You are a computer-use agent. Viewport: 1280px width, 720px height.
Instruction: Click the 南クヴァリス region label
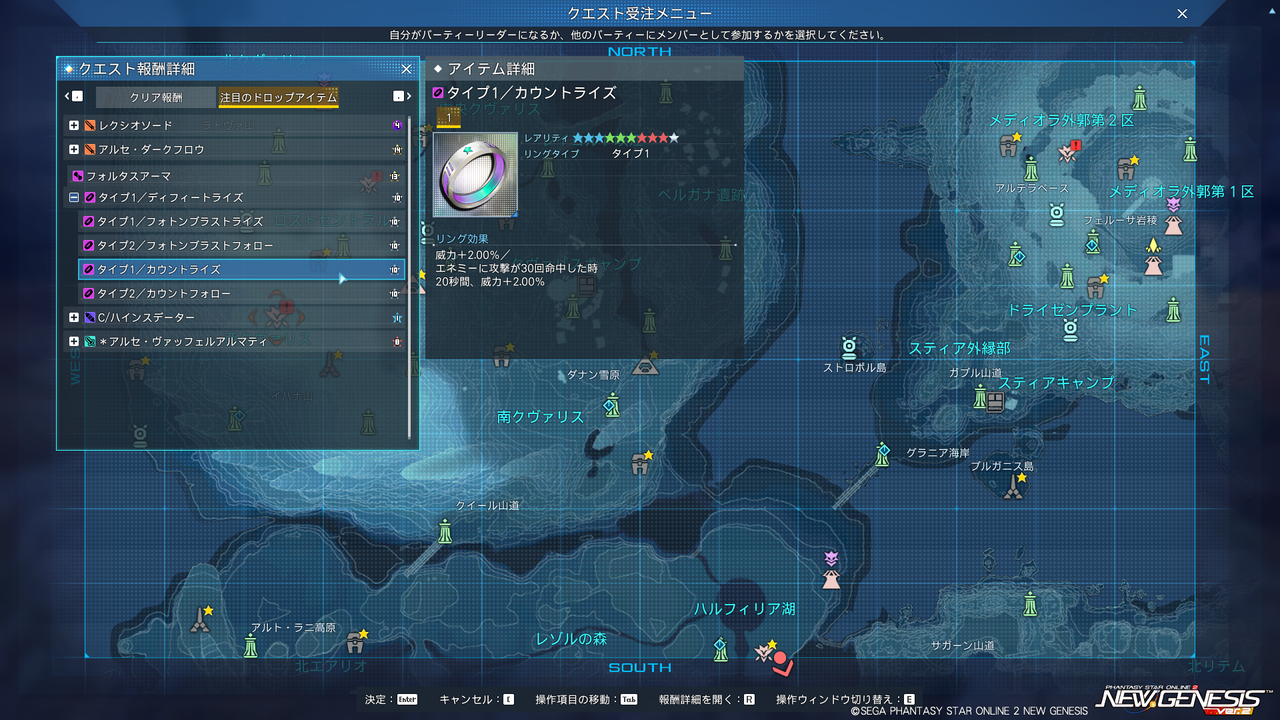(540, 417)
